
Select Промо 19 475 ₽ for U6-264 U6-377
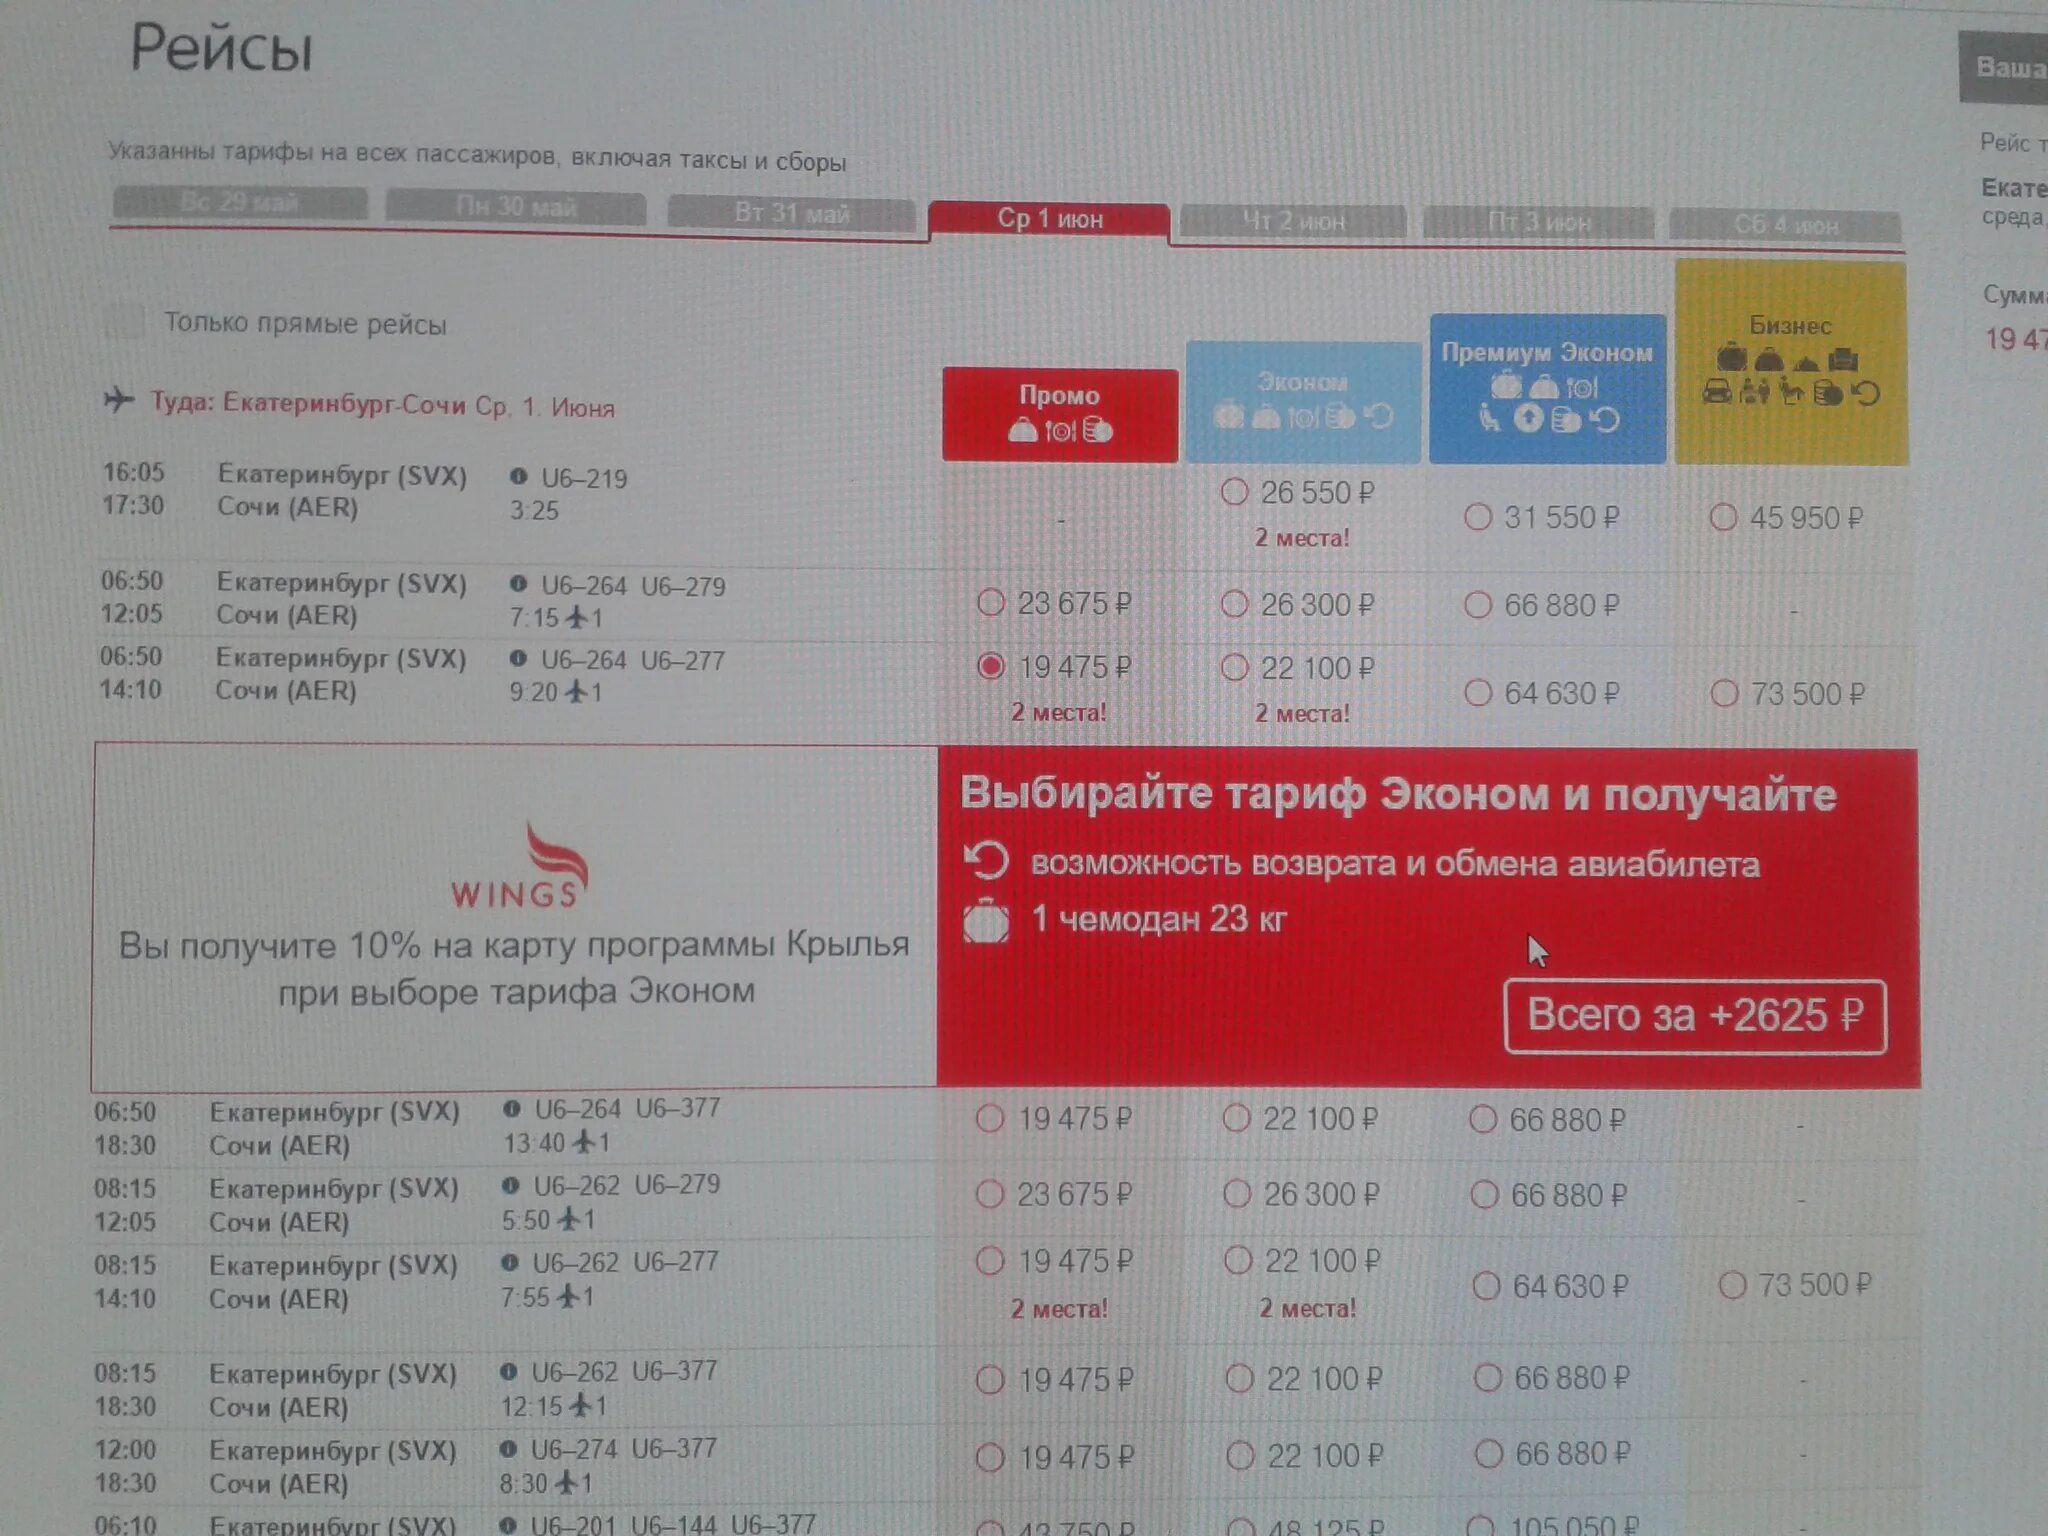(990, 1118)
